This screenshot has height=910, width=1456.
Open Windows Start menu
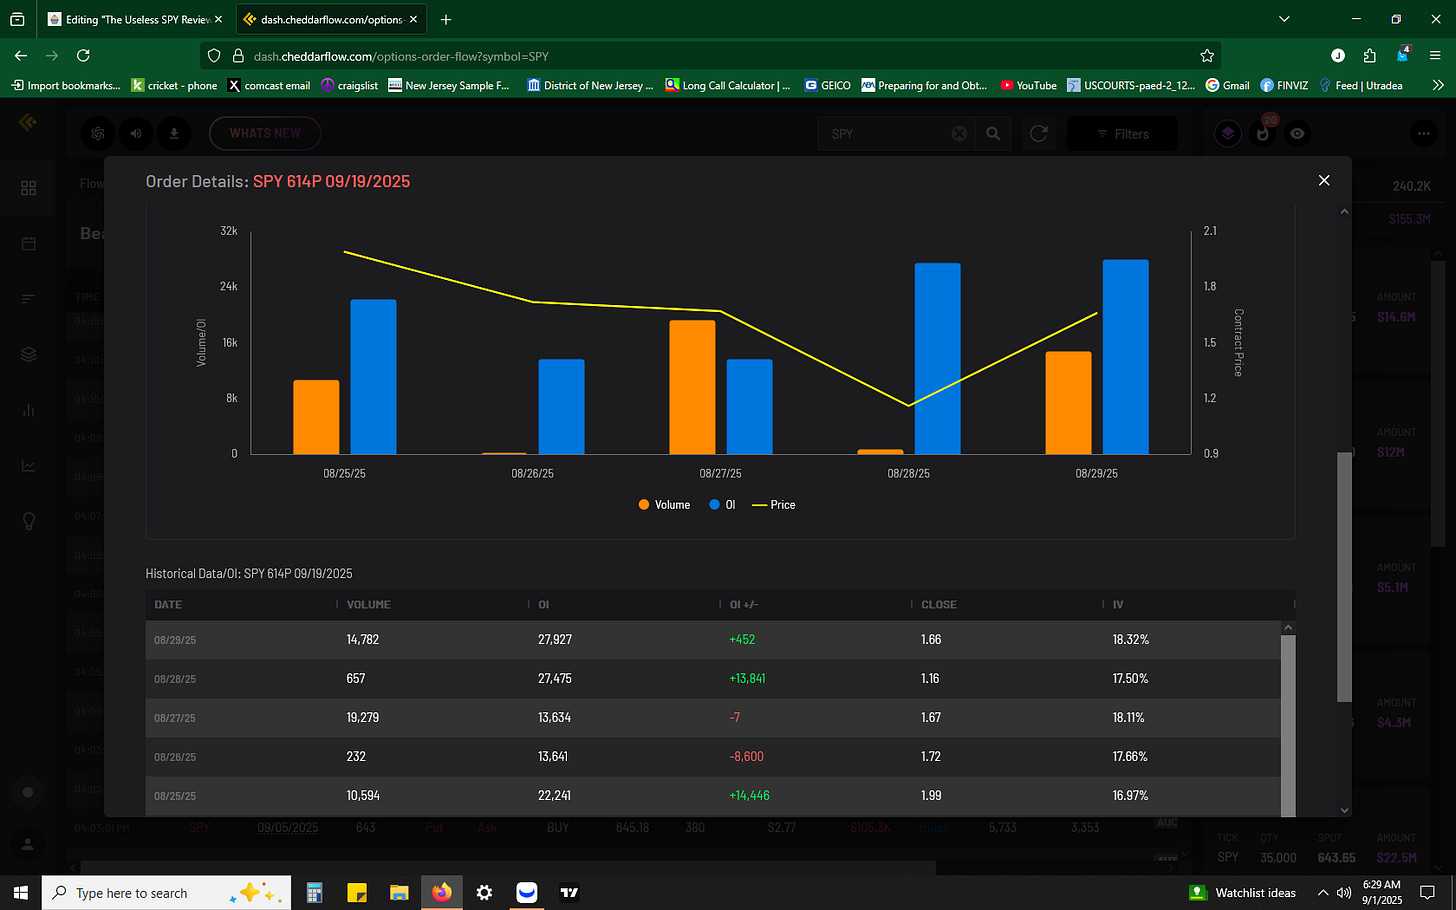pos(20,892)
